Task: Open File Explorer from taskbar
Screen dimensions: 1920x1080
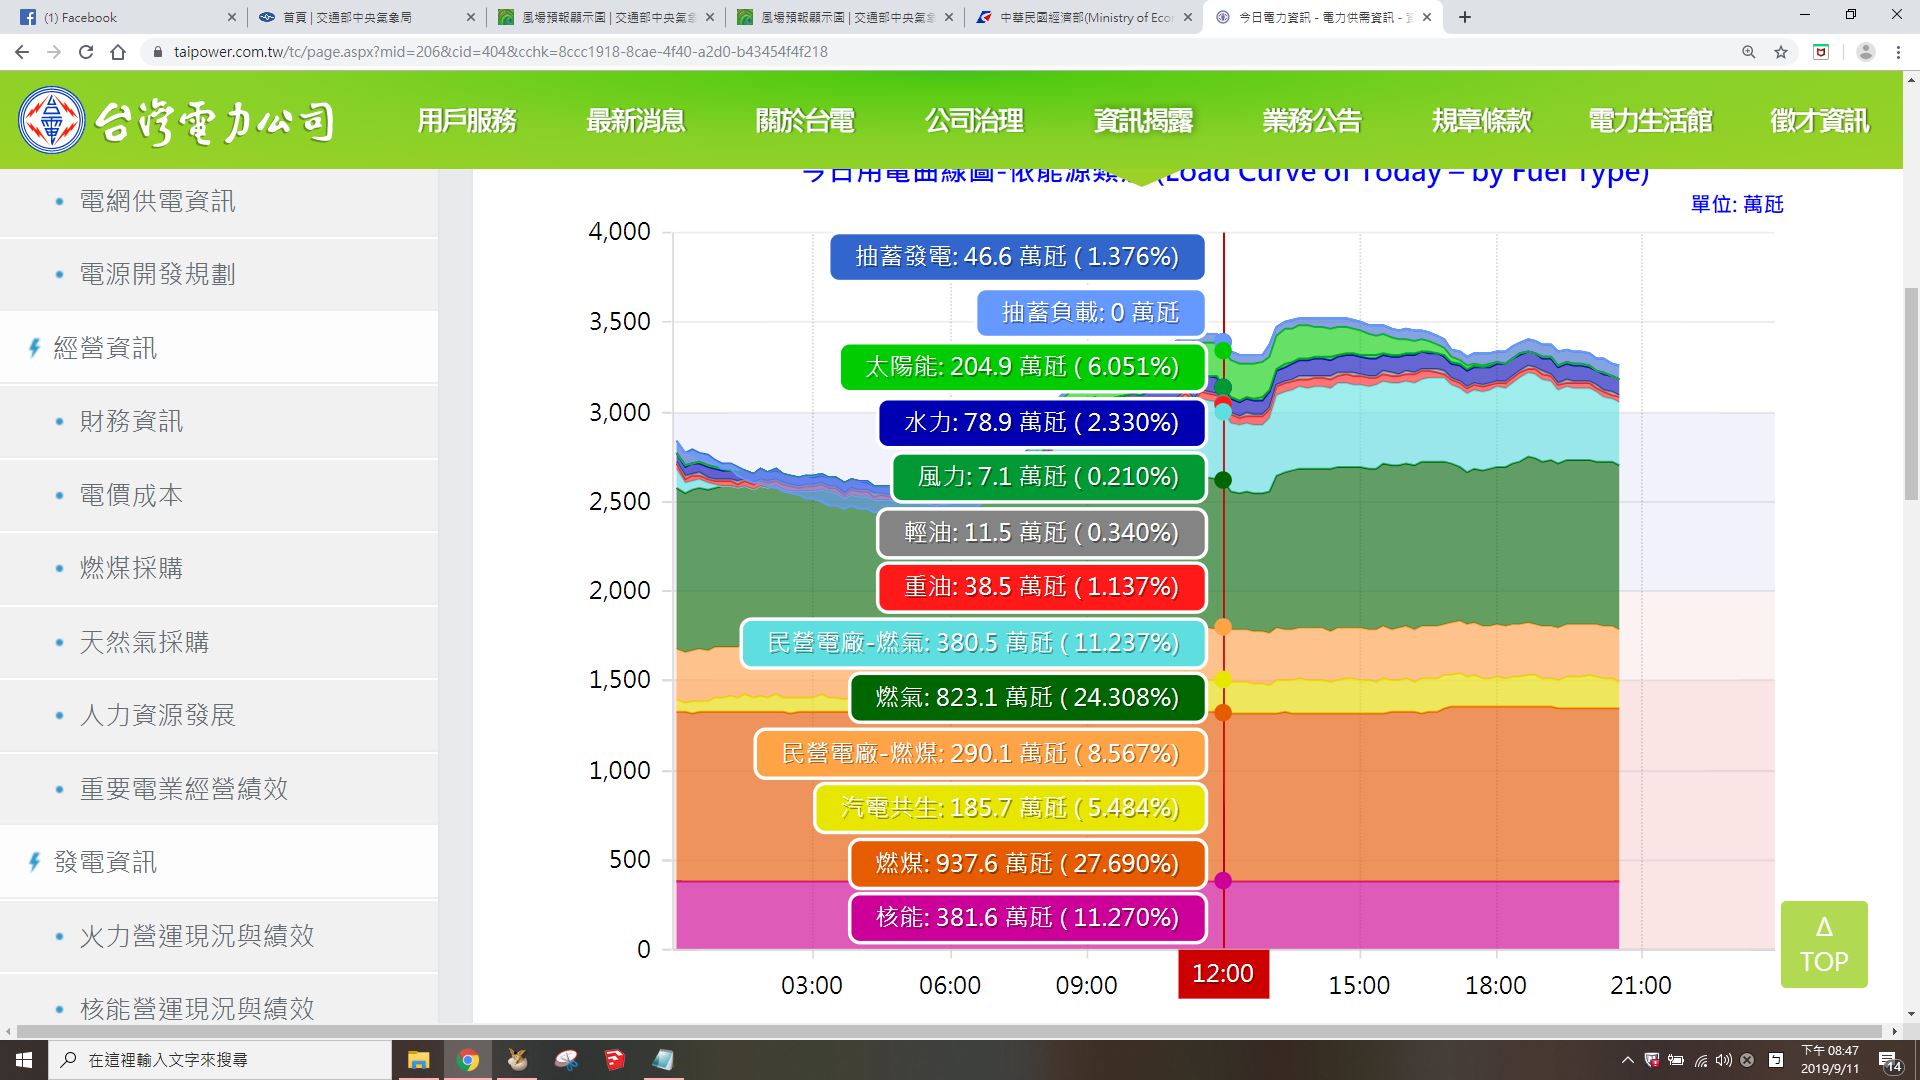Action: 418,1060
